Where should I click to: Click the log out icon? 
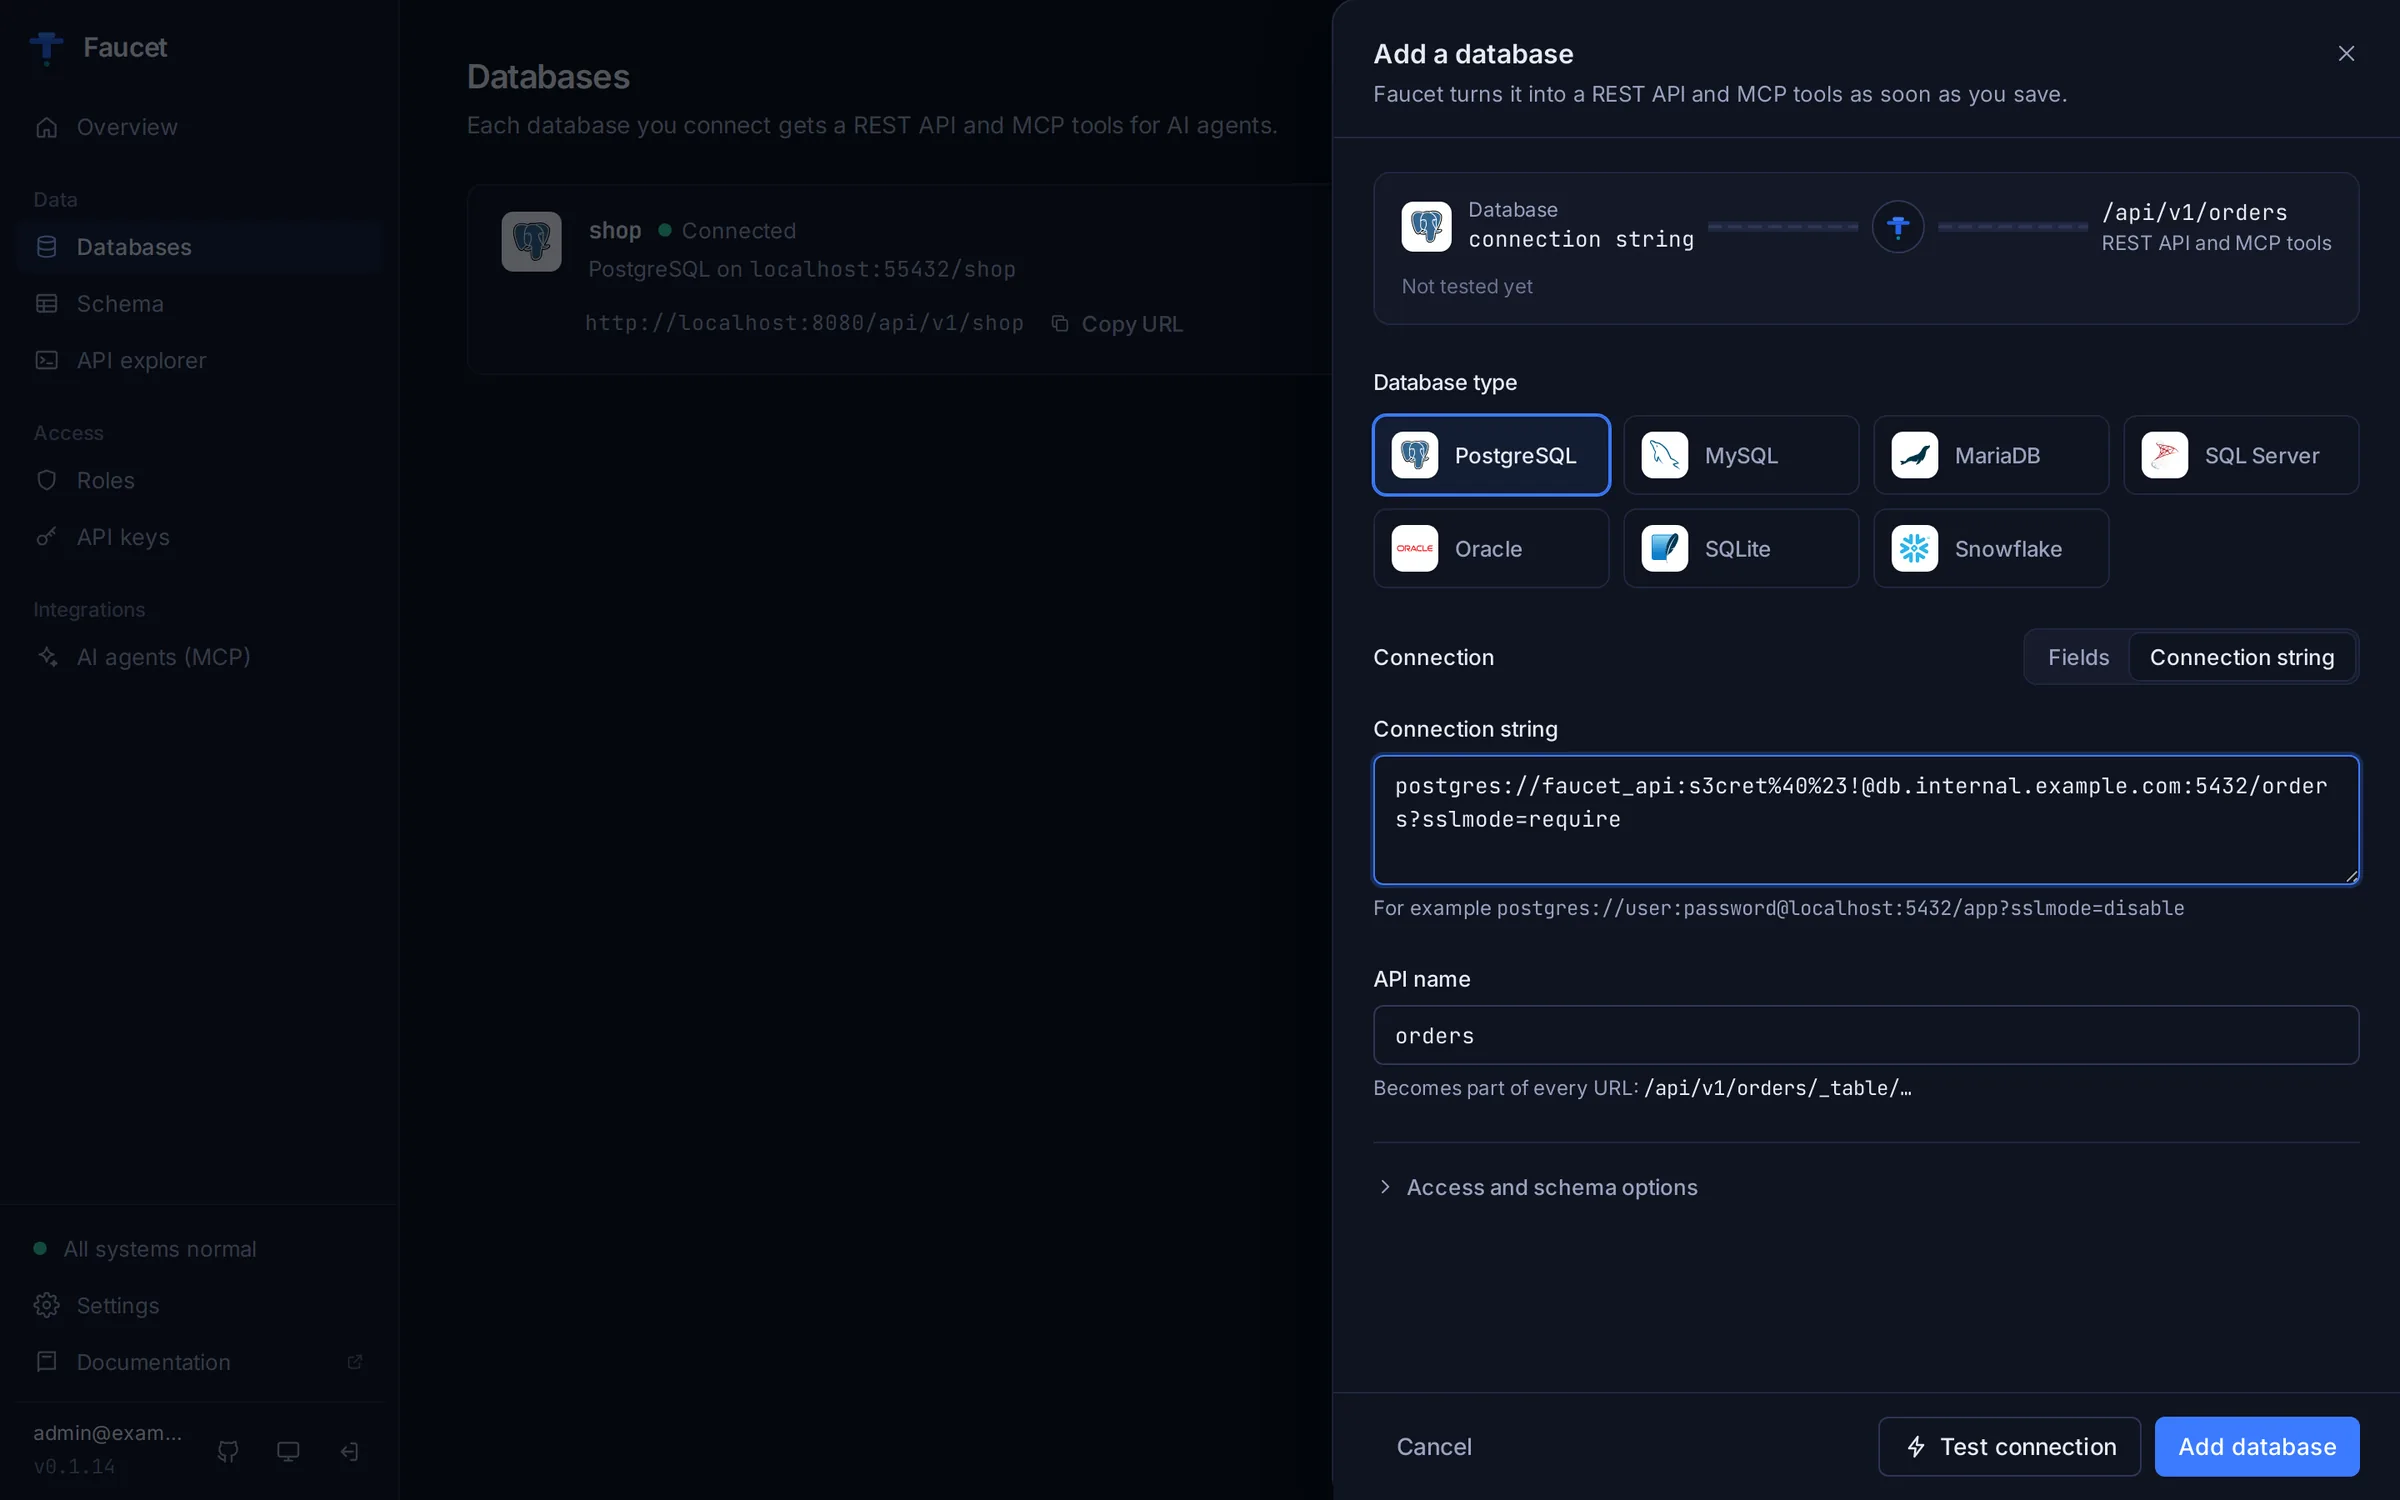click(349, 1451)
